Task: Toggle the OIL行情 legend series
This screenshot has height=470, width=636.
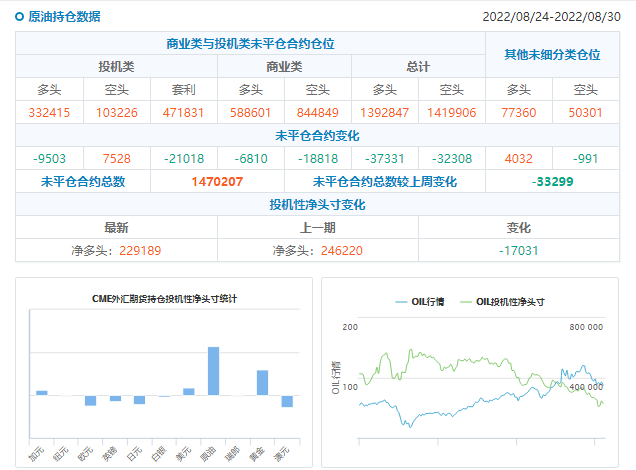Action: tap(420, 301)
